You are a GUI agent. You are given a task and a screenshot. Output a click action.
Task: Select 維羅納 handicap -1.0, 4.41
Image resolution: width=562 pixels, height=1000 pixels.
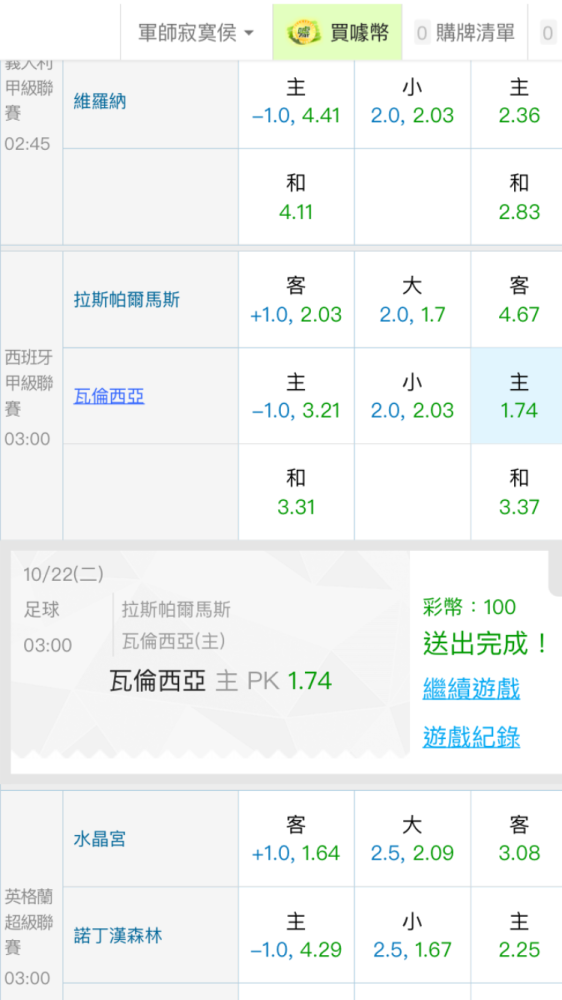pyautogui.click(x=296, y=101)
